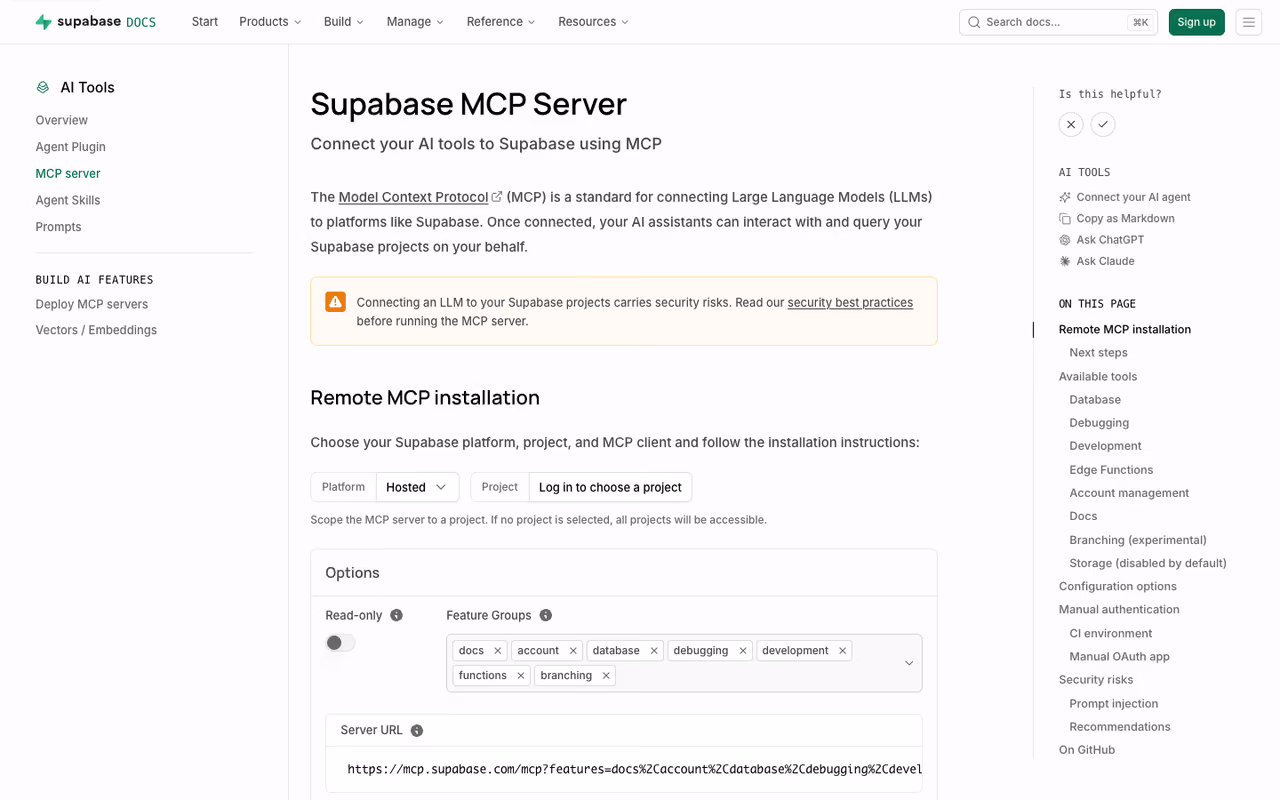Open Agent Skills in the sidebar

coord(68,200)
